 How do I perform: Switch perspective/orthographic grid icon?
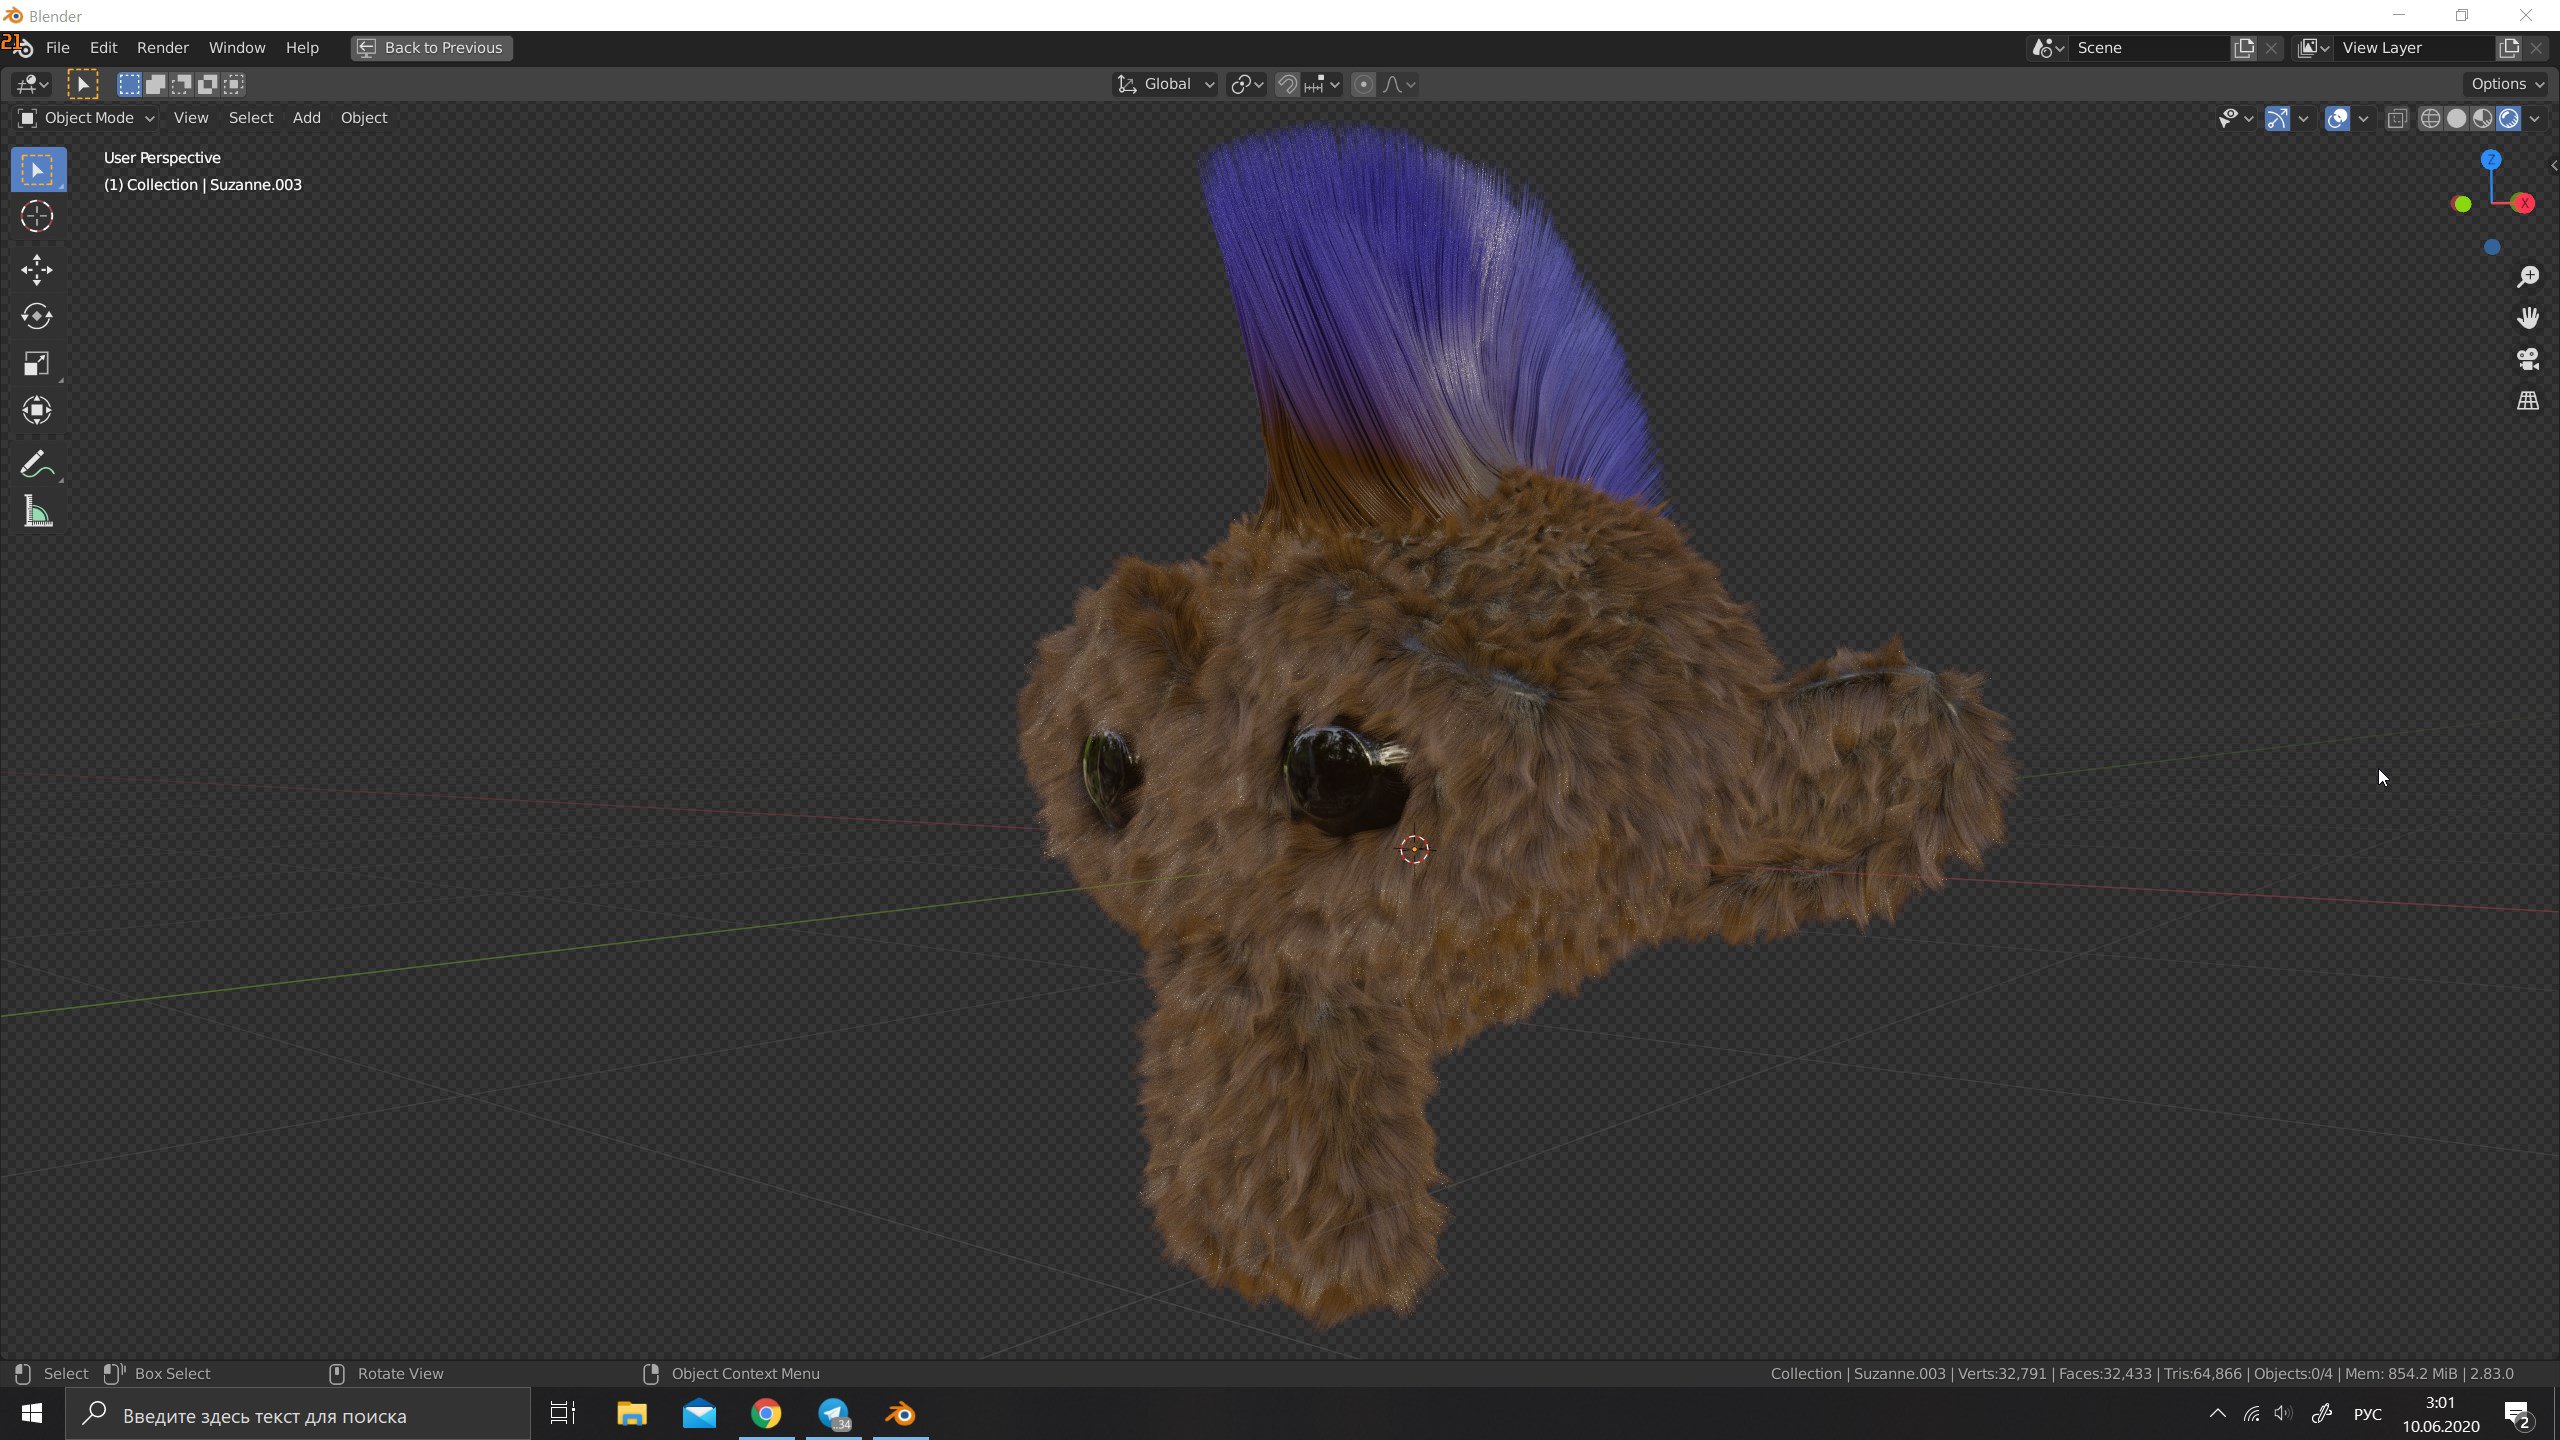pos(2528,401)
